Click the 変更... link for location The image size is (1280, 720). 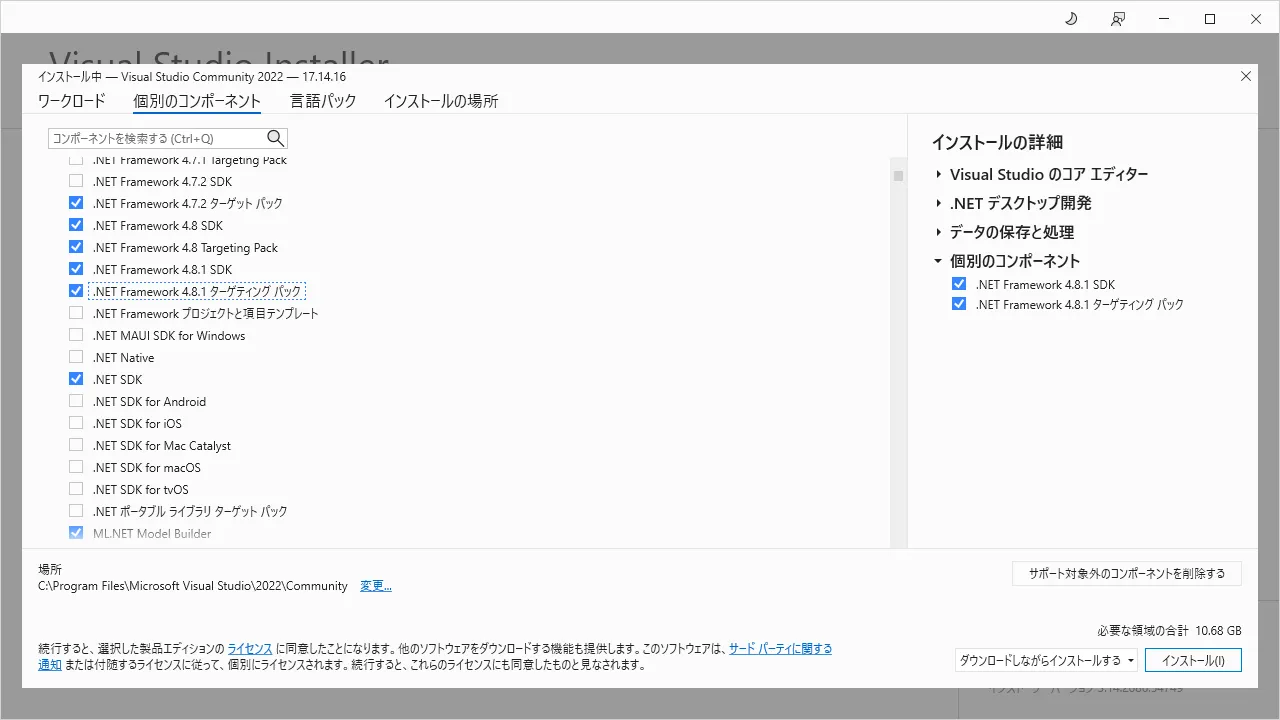375,586
